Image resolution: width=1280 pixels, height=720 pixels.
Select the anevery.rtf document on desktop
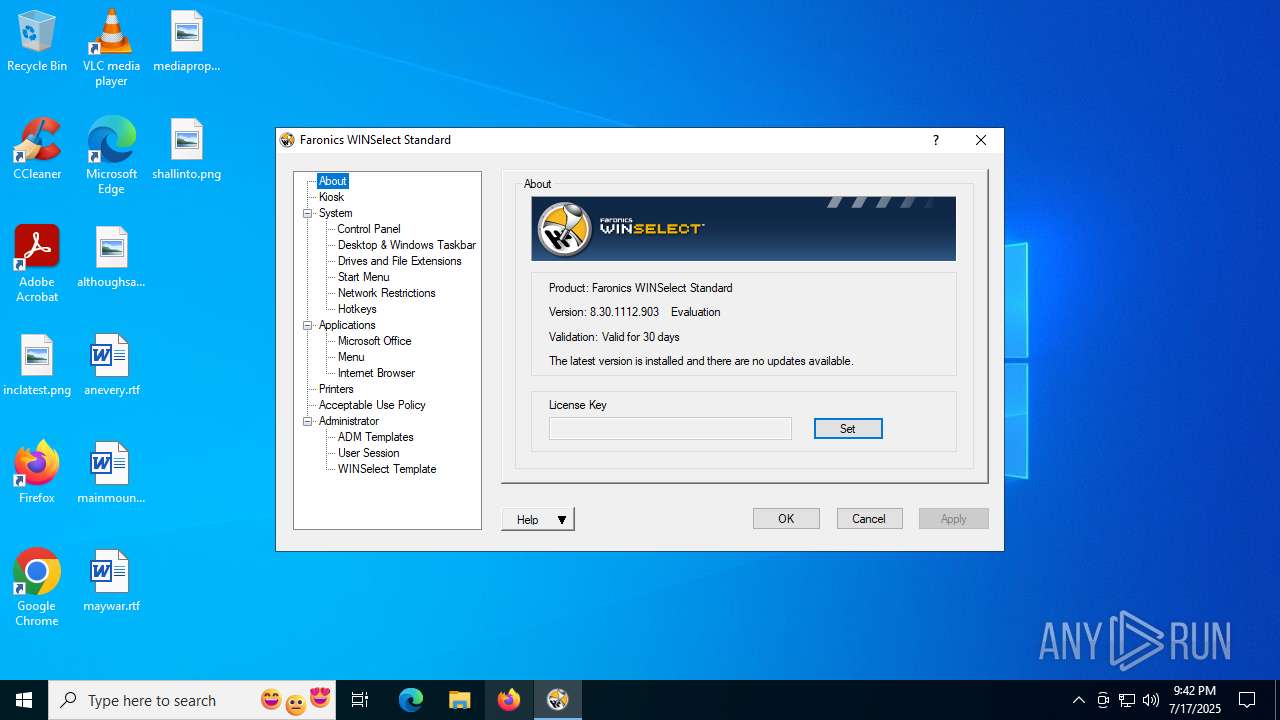111,366
